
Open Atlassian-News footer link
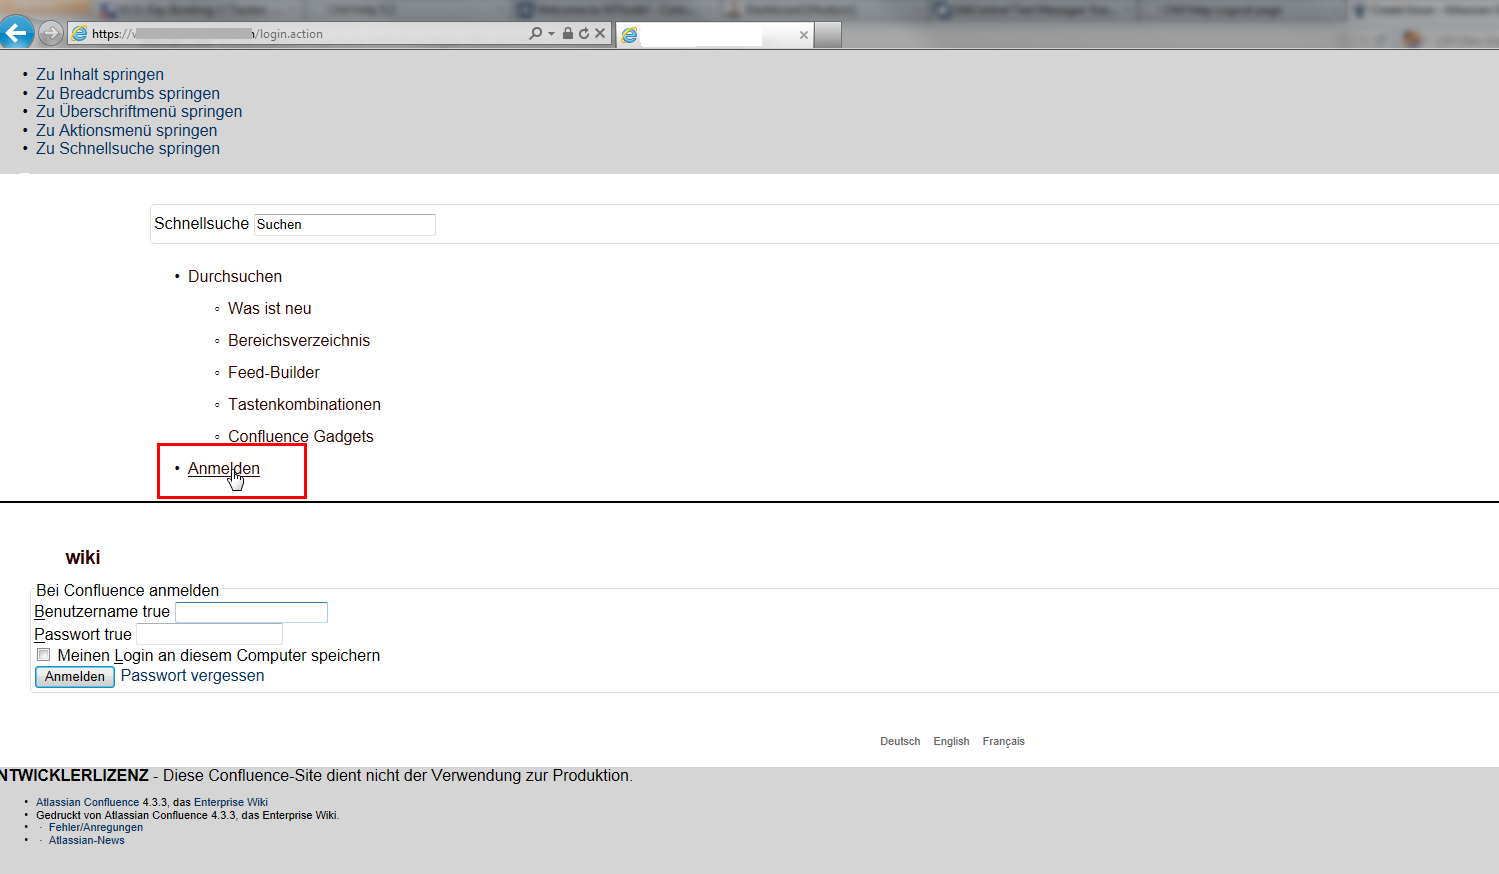point(87,841)
